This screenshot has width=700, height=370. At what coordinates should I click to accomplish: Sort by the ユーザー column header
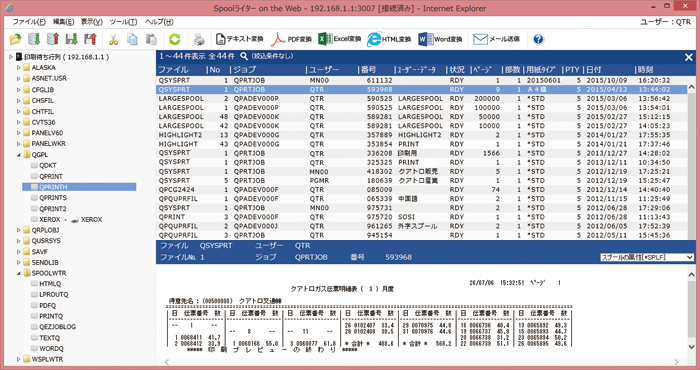(x=324, y=70)
